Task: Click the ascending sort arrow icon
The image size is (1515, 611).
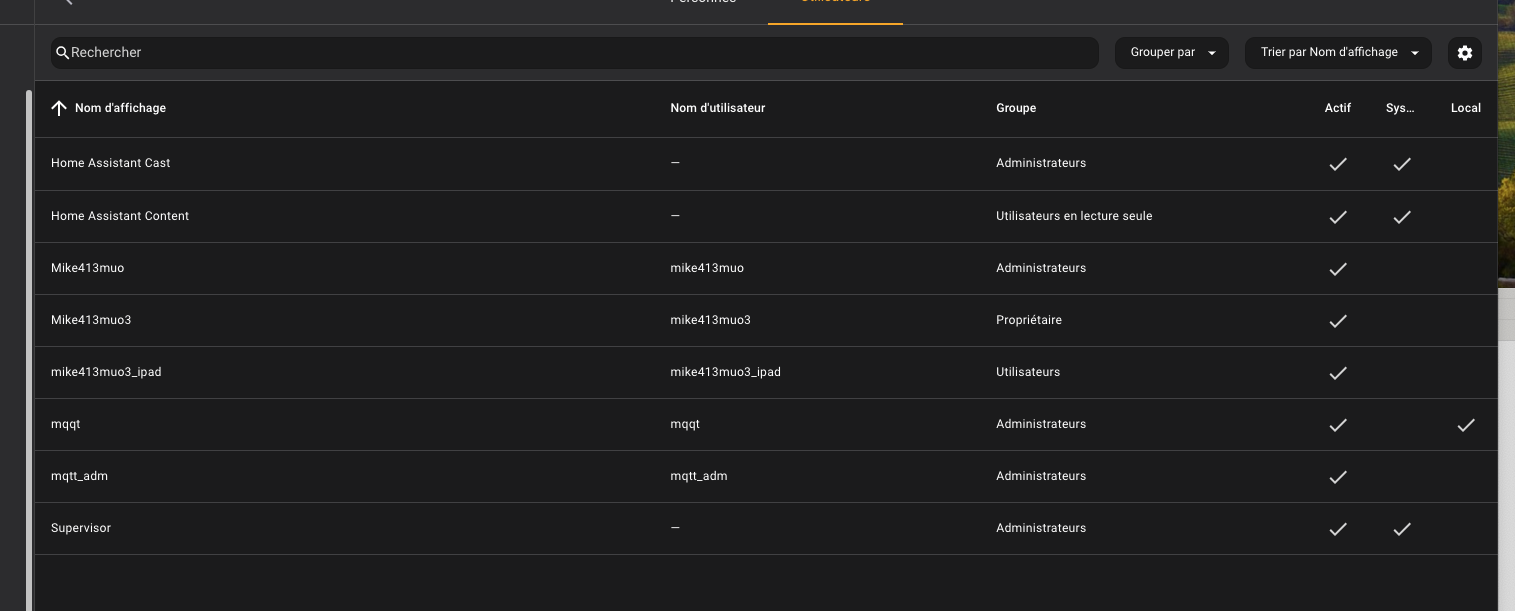Action: click(x=59, y=108)
